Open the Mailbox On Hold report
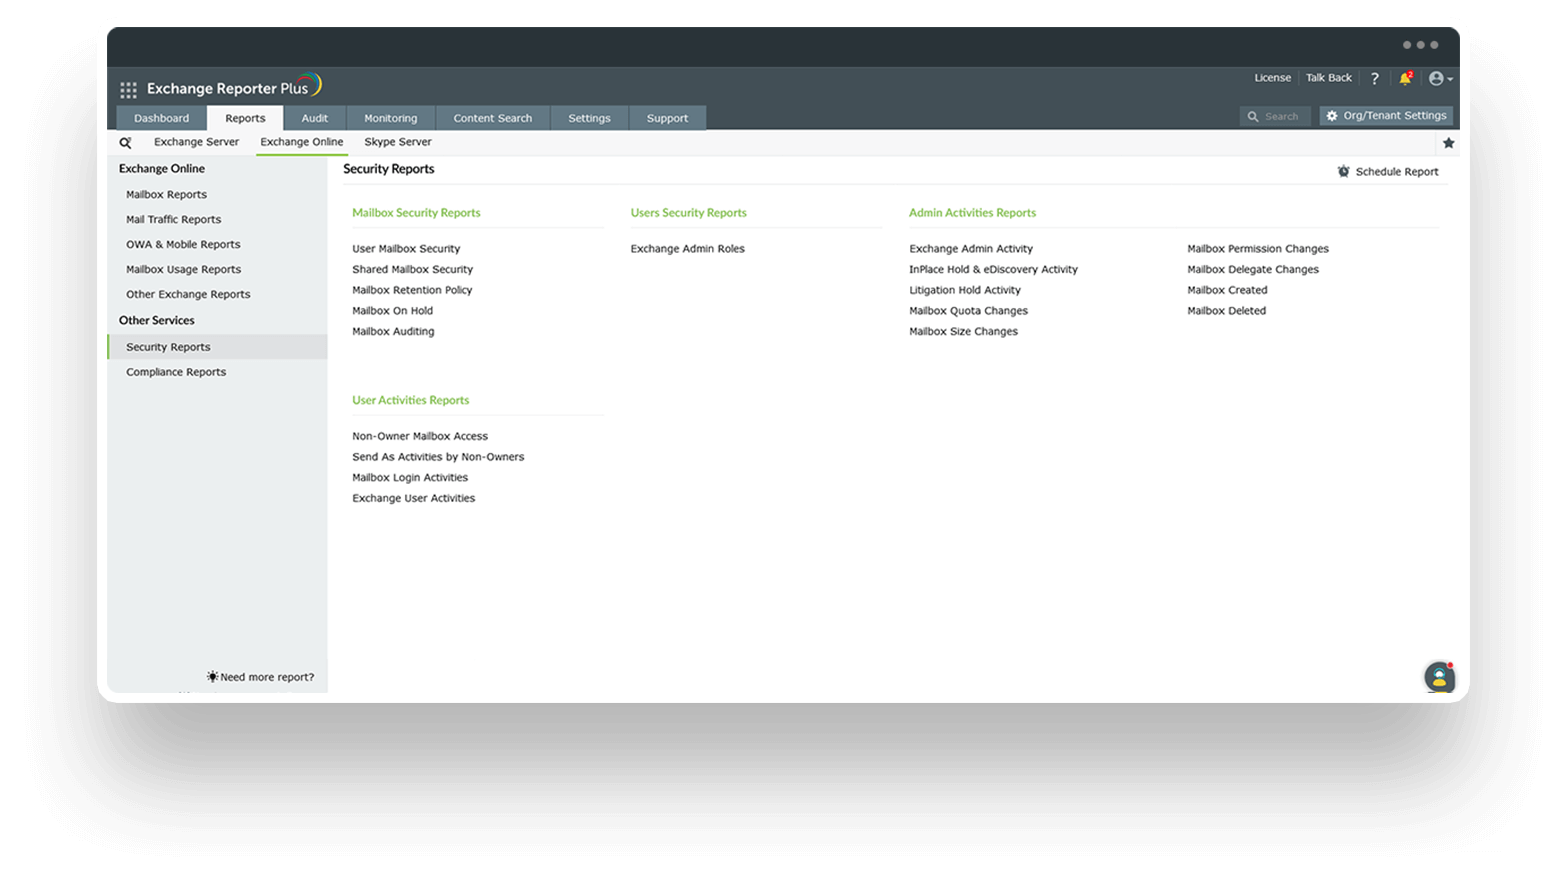The width and height of the screenshot is (1568, 881). [393, 311]
